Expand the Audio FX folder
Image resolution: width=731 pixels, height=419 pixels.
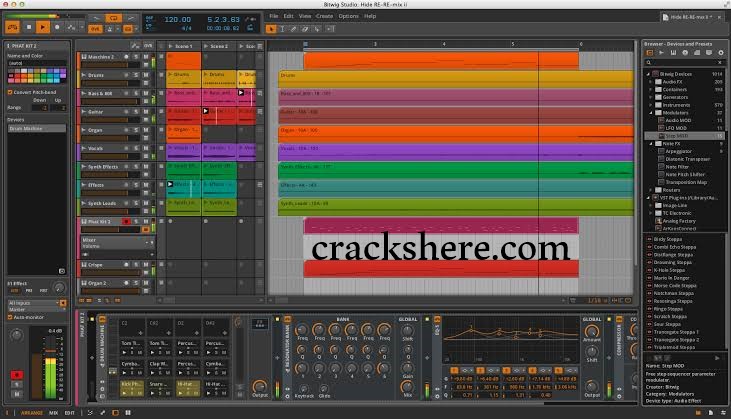tap(651, 82)
